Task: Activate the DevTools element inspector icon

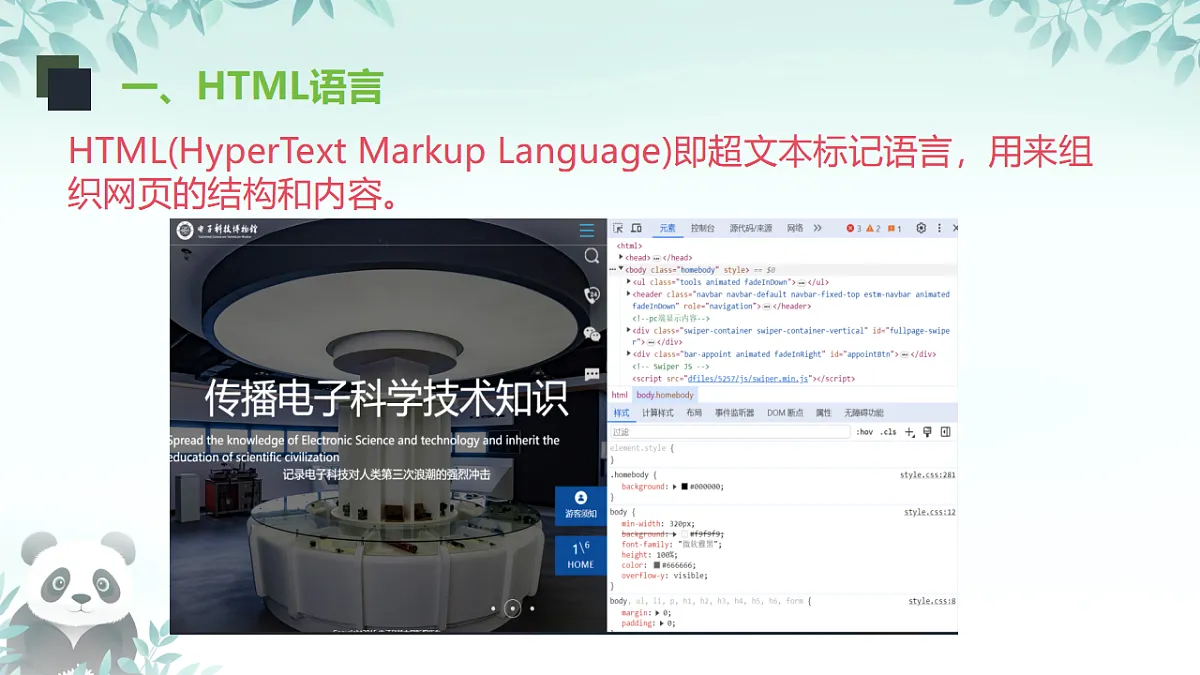Action: 618,228
